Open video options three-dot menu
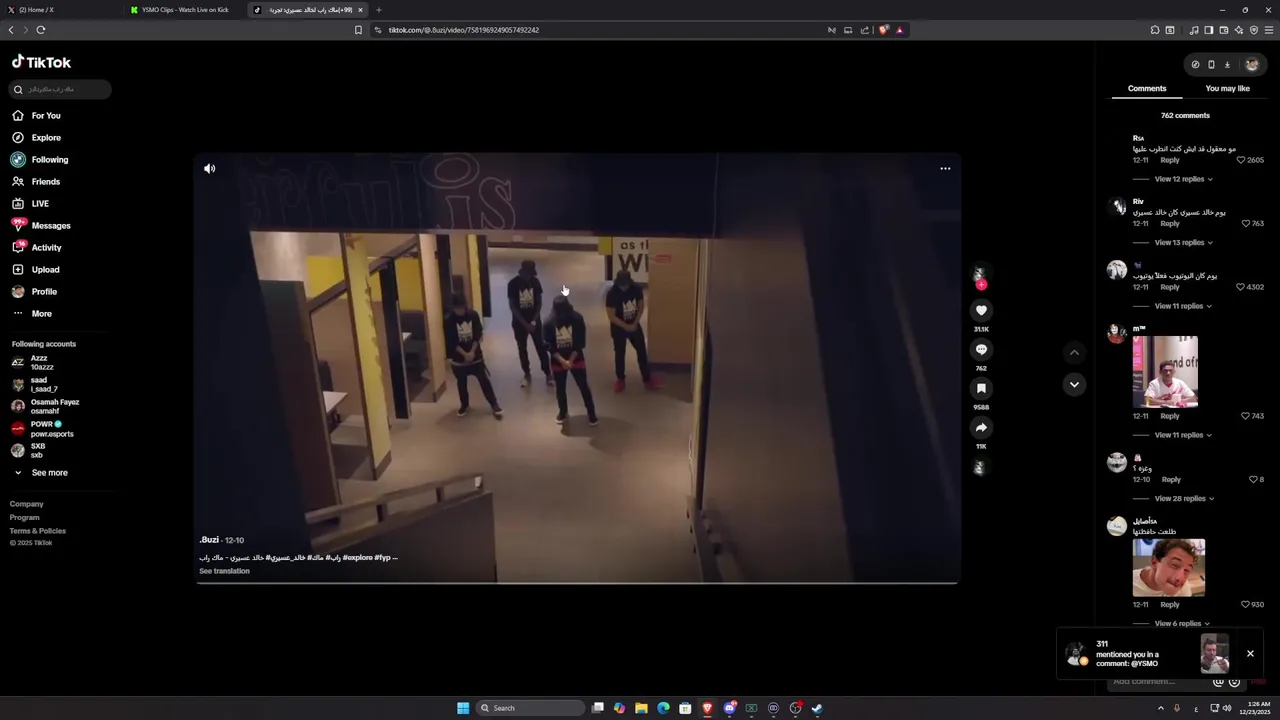The image size is (1280, 720). pyautogui.click(x=945, y=169)
